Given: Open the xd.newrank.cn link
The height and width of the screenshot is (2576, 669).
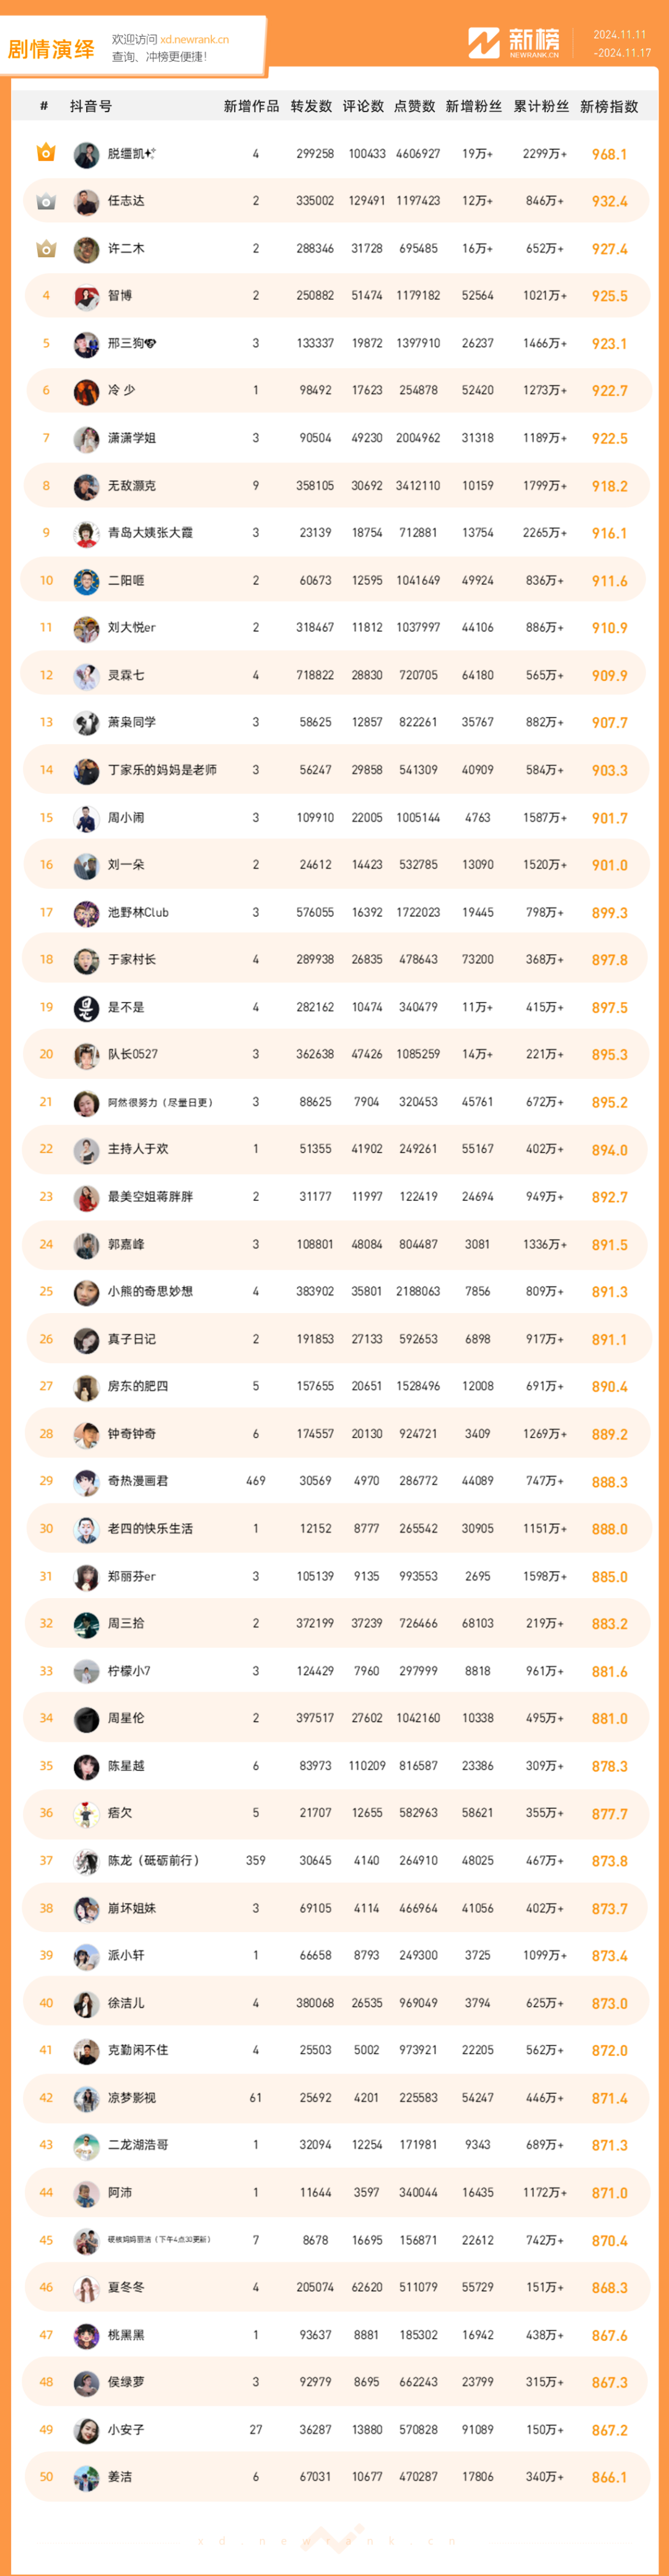Looking at the screenshot, I should pos(194,40).
